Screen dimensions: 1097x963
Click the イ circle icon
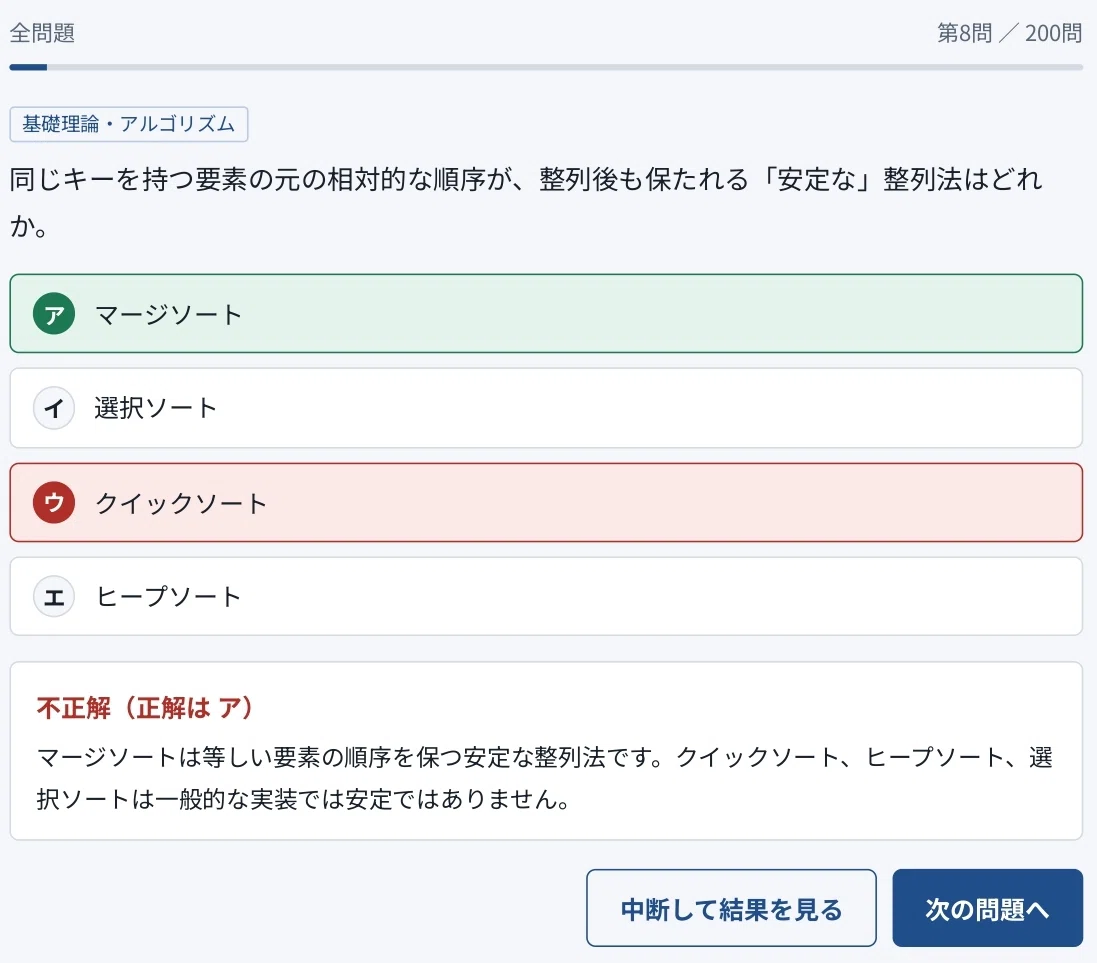point(54,408)
